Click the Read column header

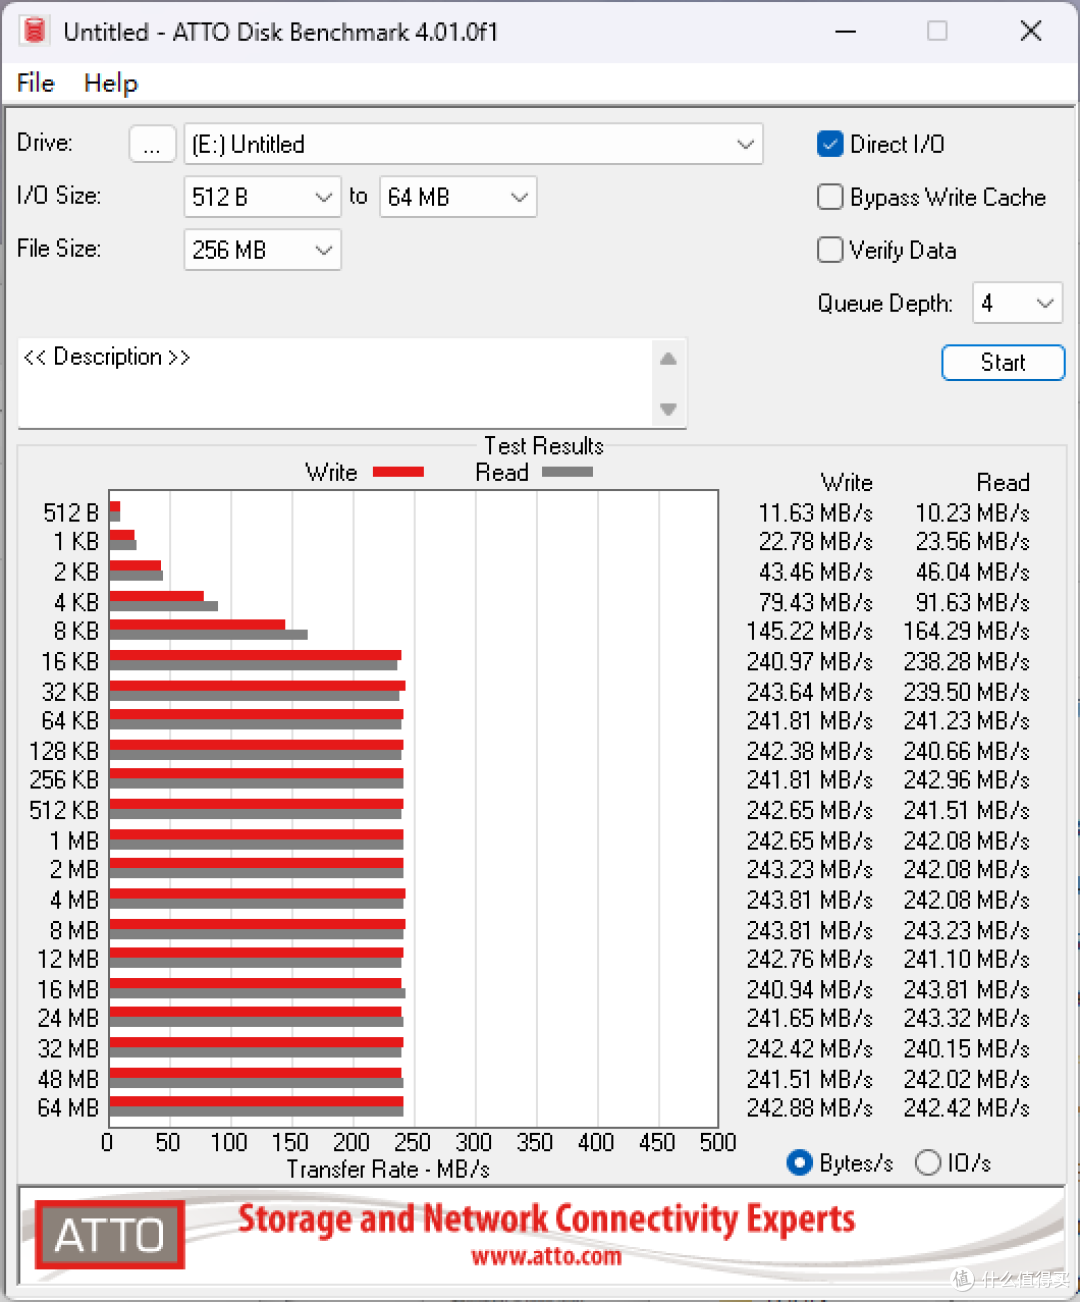pyautogui.click(x=1003, y=483)
